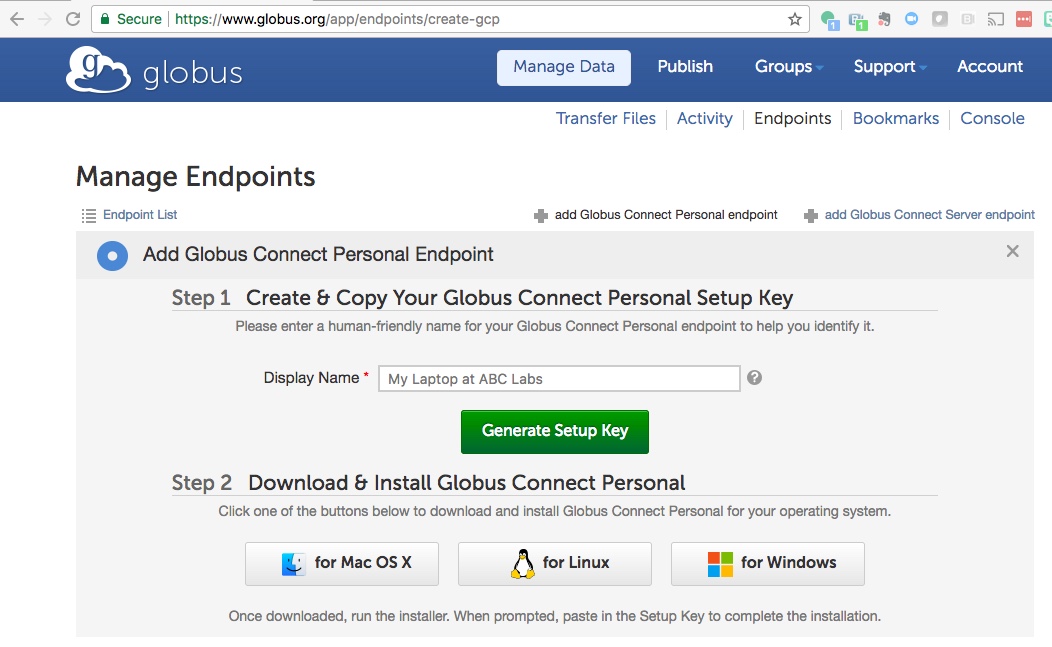Focus the Display Name input field

[559, 379]
